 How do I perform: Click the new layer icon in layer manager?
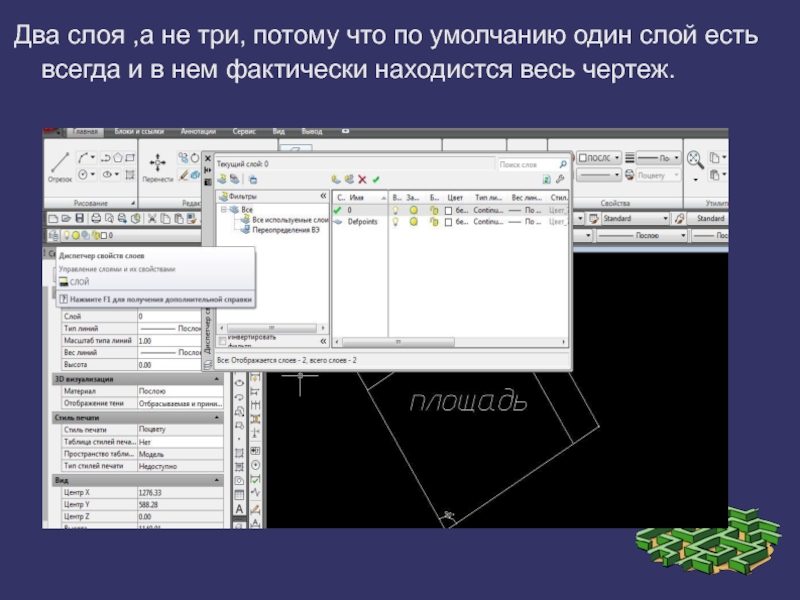point(335,179)
